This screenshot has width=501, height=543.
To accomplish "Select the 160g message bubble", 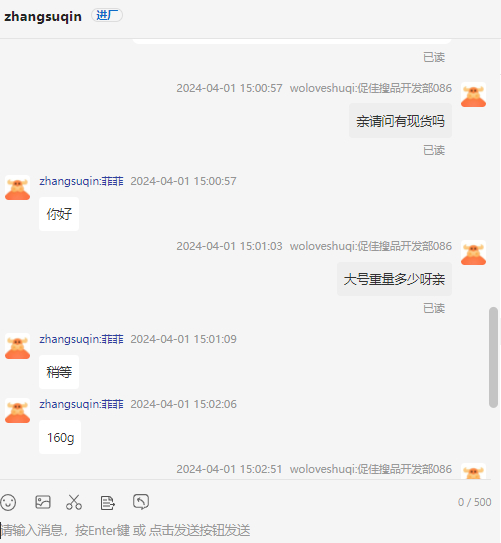I will click(x=60, y=437).
